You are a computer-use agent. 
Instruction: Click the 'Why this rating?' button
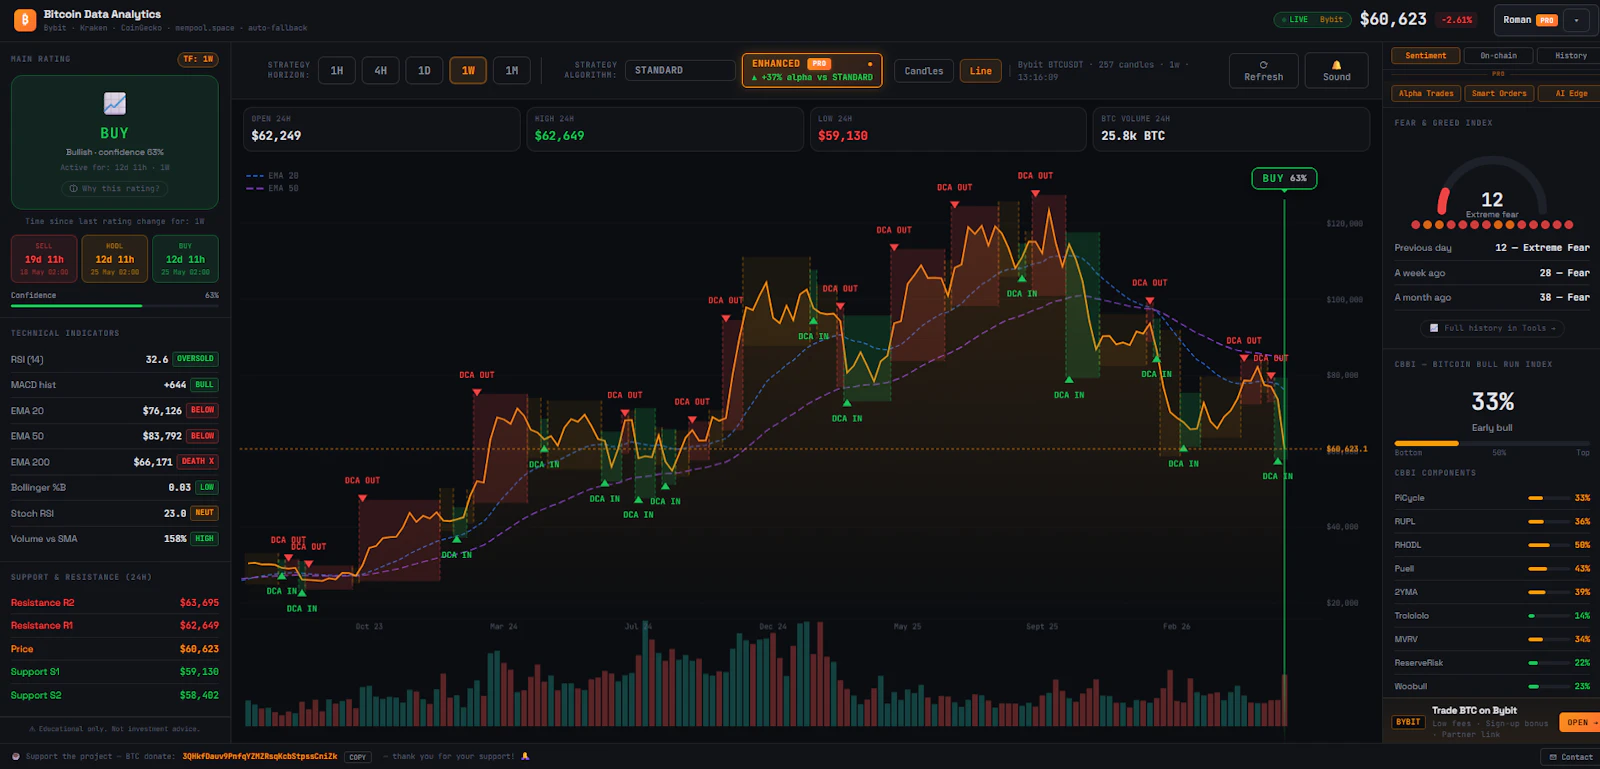click(x=115, y=188)
